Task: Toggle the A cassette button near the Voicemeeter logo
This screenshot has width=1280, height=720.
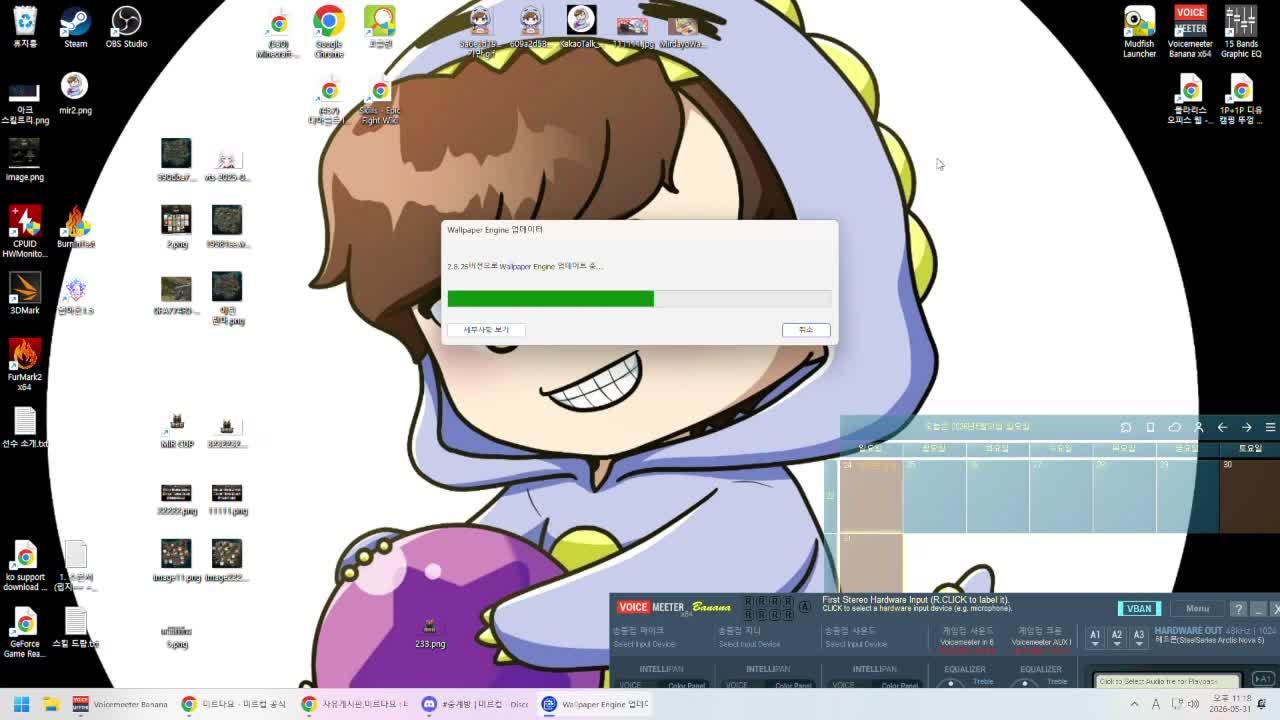Action: (x=804, y=607)
